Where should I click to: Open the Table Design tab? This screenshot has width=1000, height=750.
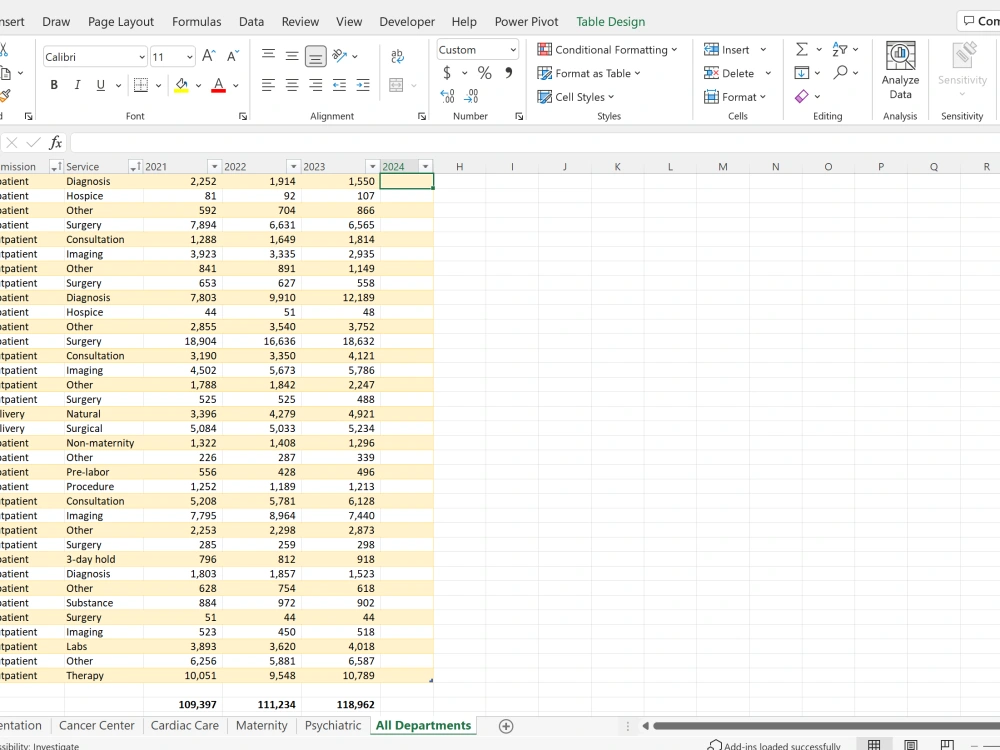tap(610, 22)
